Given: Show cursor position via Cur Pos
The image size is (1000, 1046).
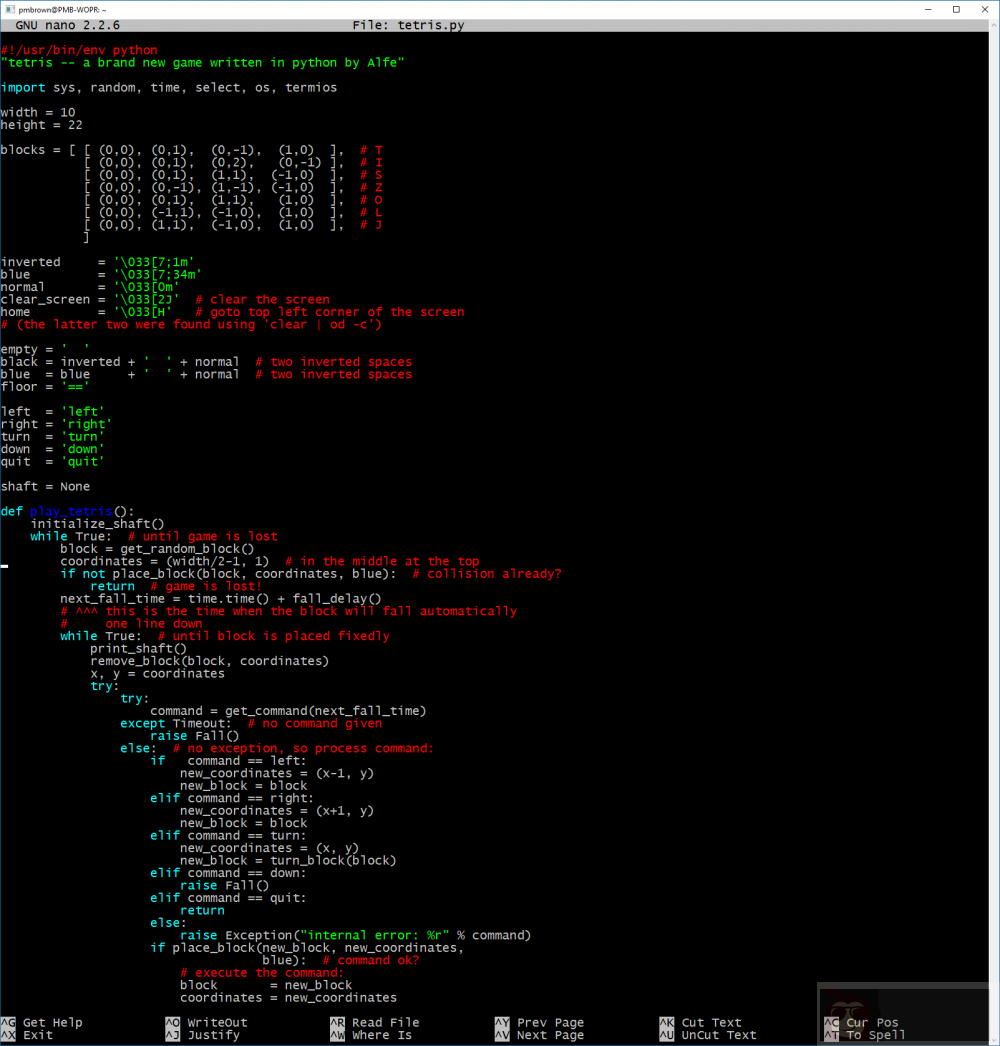Looking at the screenshot, I should (870, 1023).
